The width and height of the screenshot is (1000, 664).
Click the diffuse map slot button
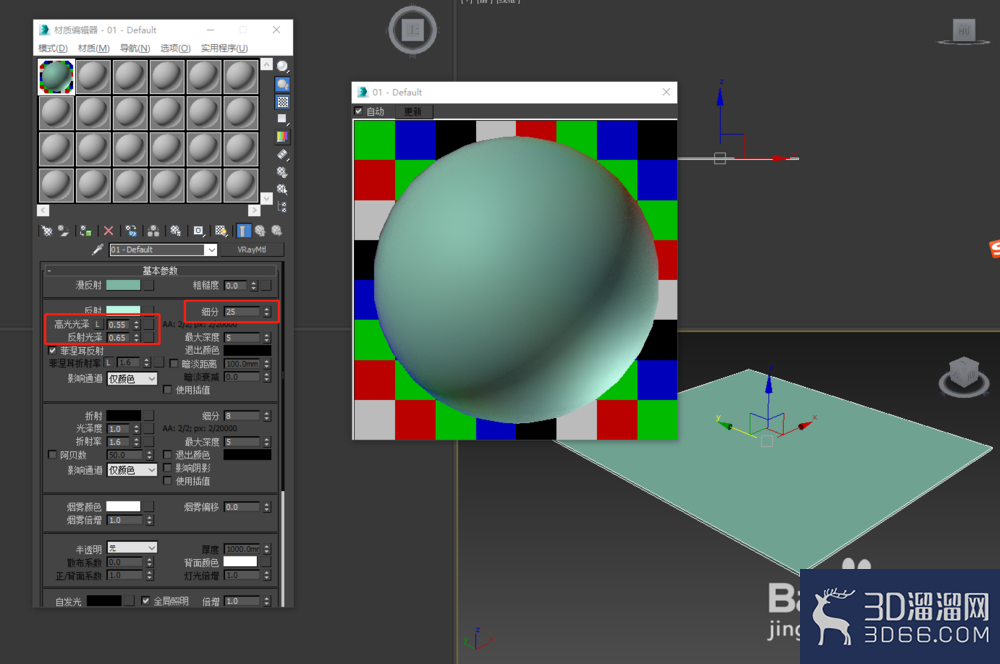pos(149,285)
